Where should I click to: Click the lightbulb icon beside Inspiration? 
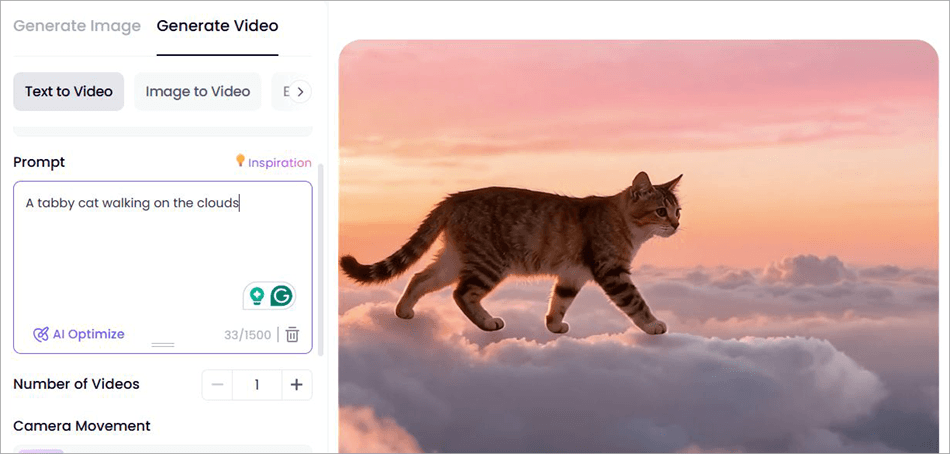(x=241, y=161)
